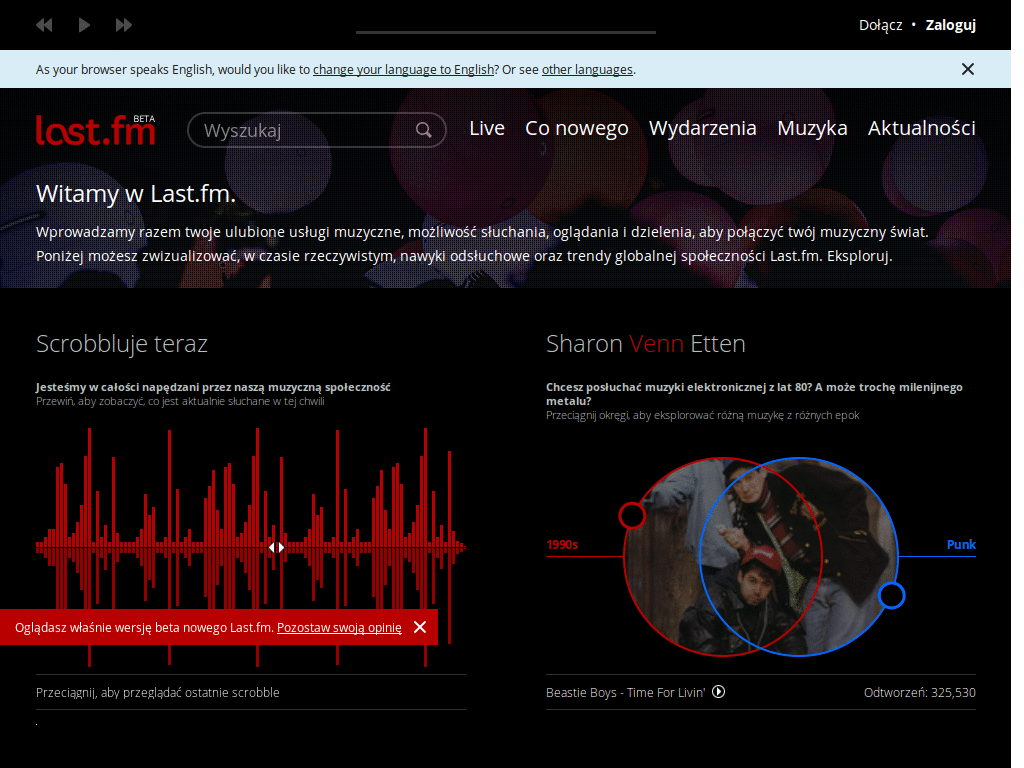The image size is (1024, 768).
Task: Open the Muzyka menu item
Action: coord(812,128)
